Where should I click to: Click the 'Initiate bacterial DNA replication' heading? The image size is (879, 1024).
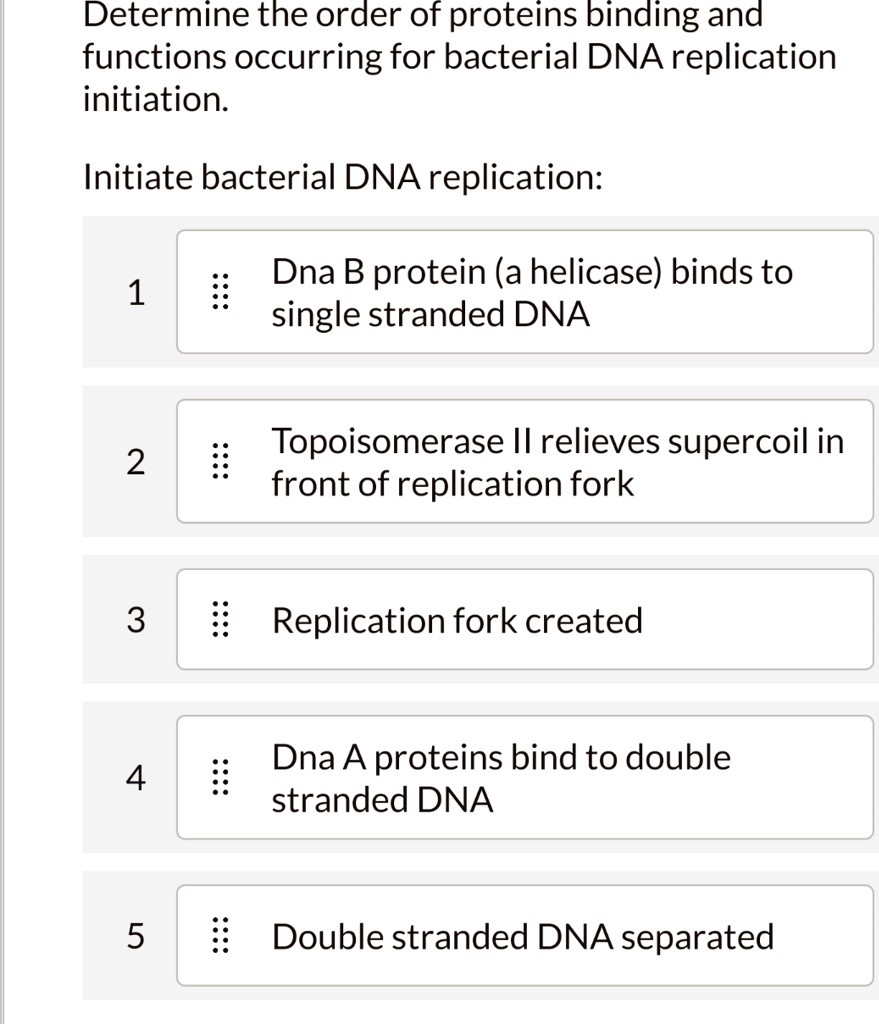tap(342, 176)
